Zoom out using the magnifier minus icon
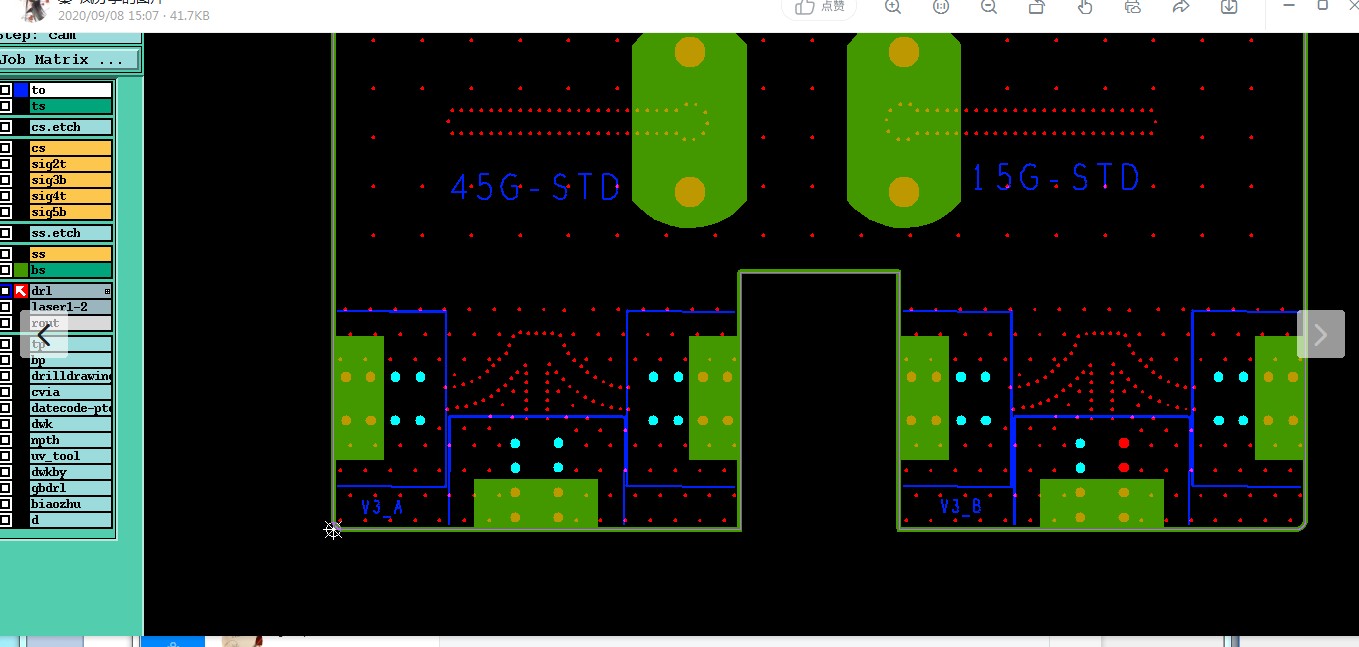Screen dimensions: 1359x647 [x=989, y=7]
